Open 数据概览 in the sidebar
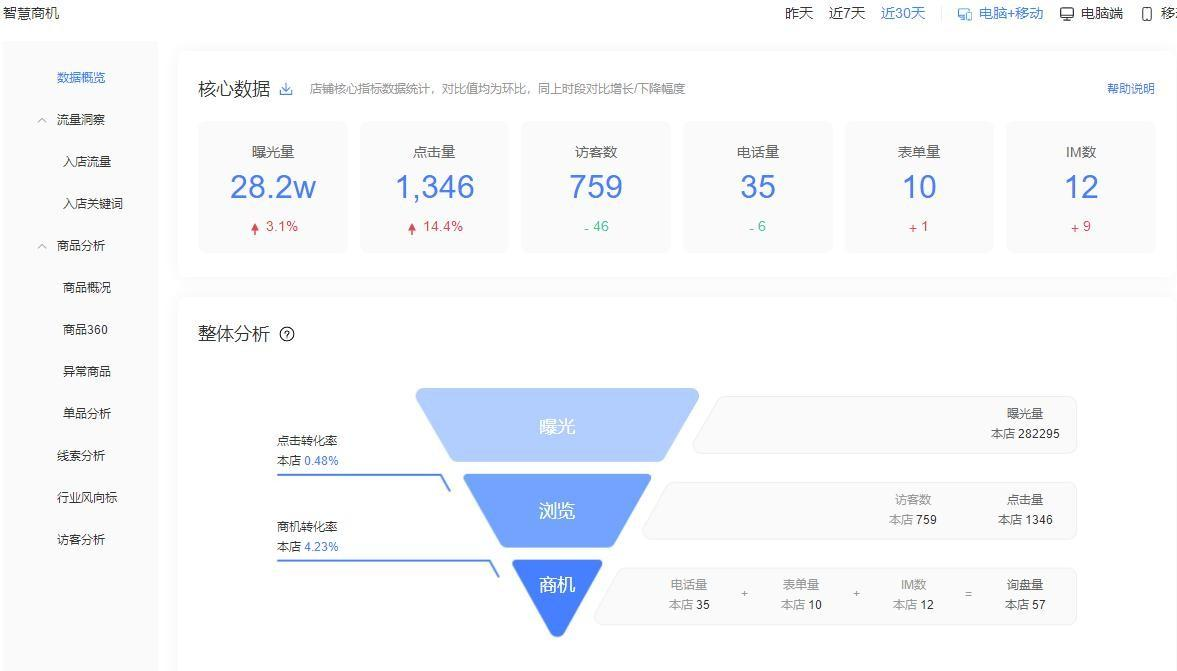Viewport: 1177px width, 671px height. [x=81, y=77]
